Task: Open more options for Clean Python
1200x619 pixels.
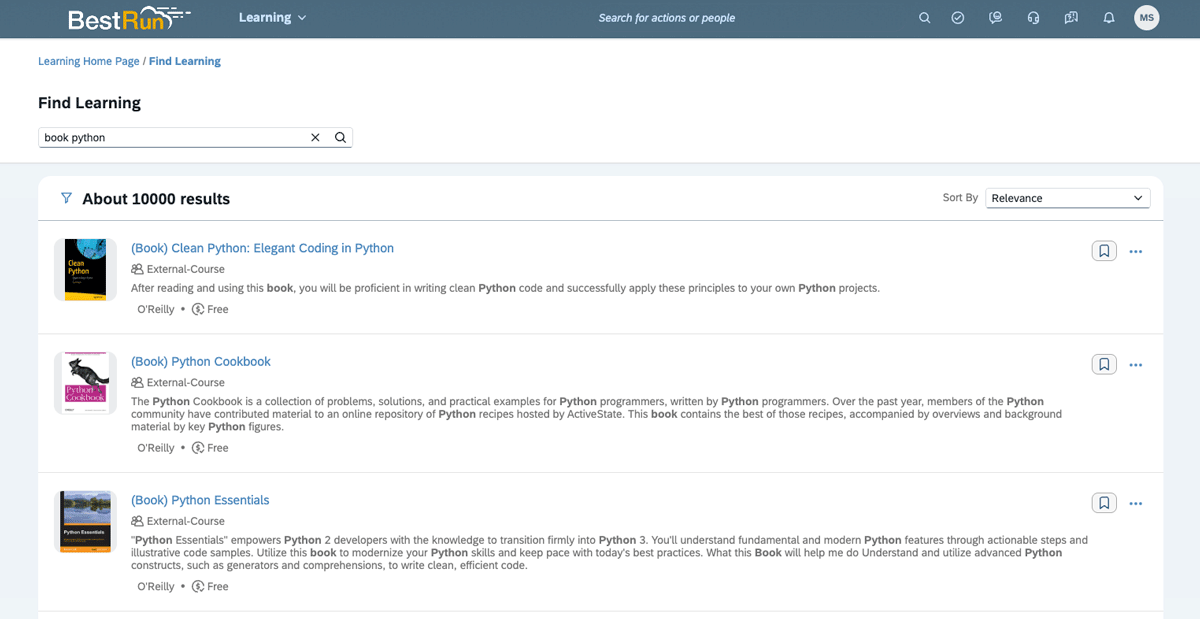Action: (x=1135, y=252)
